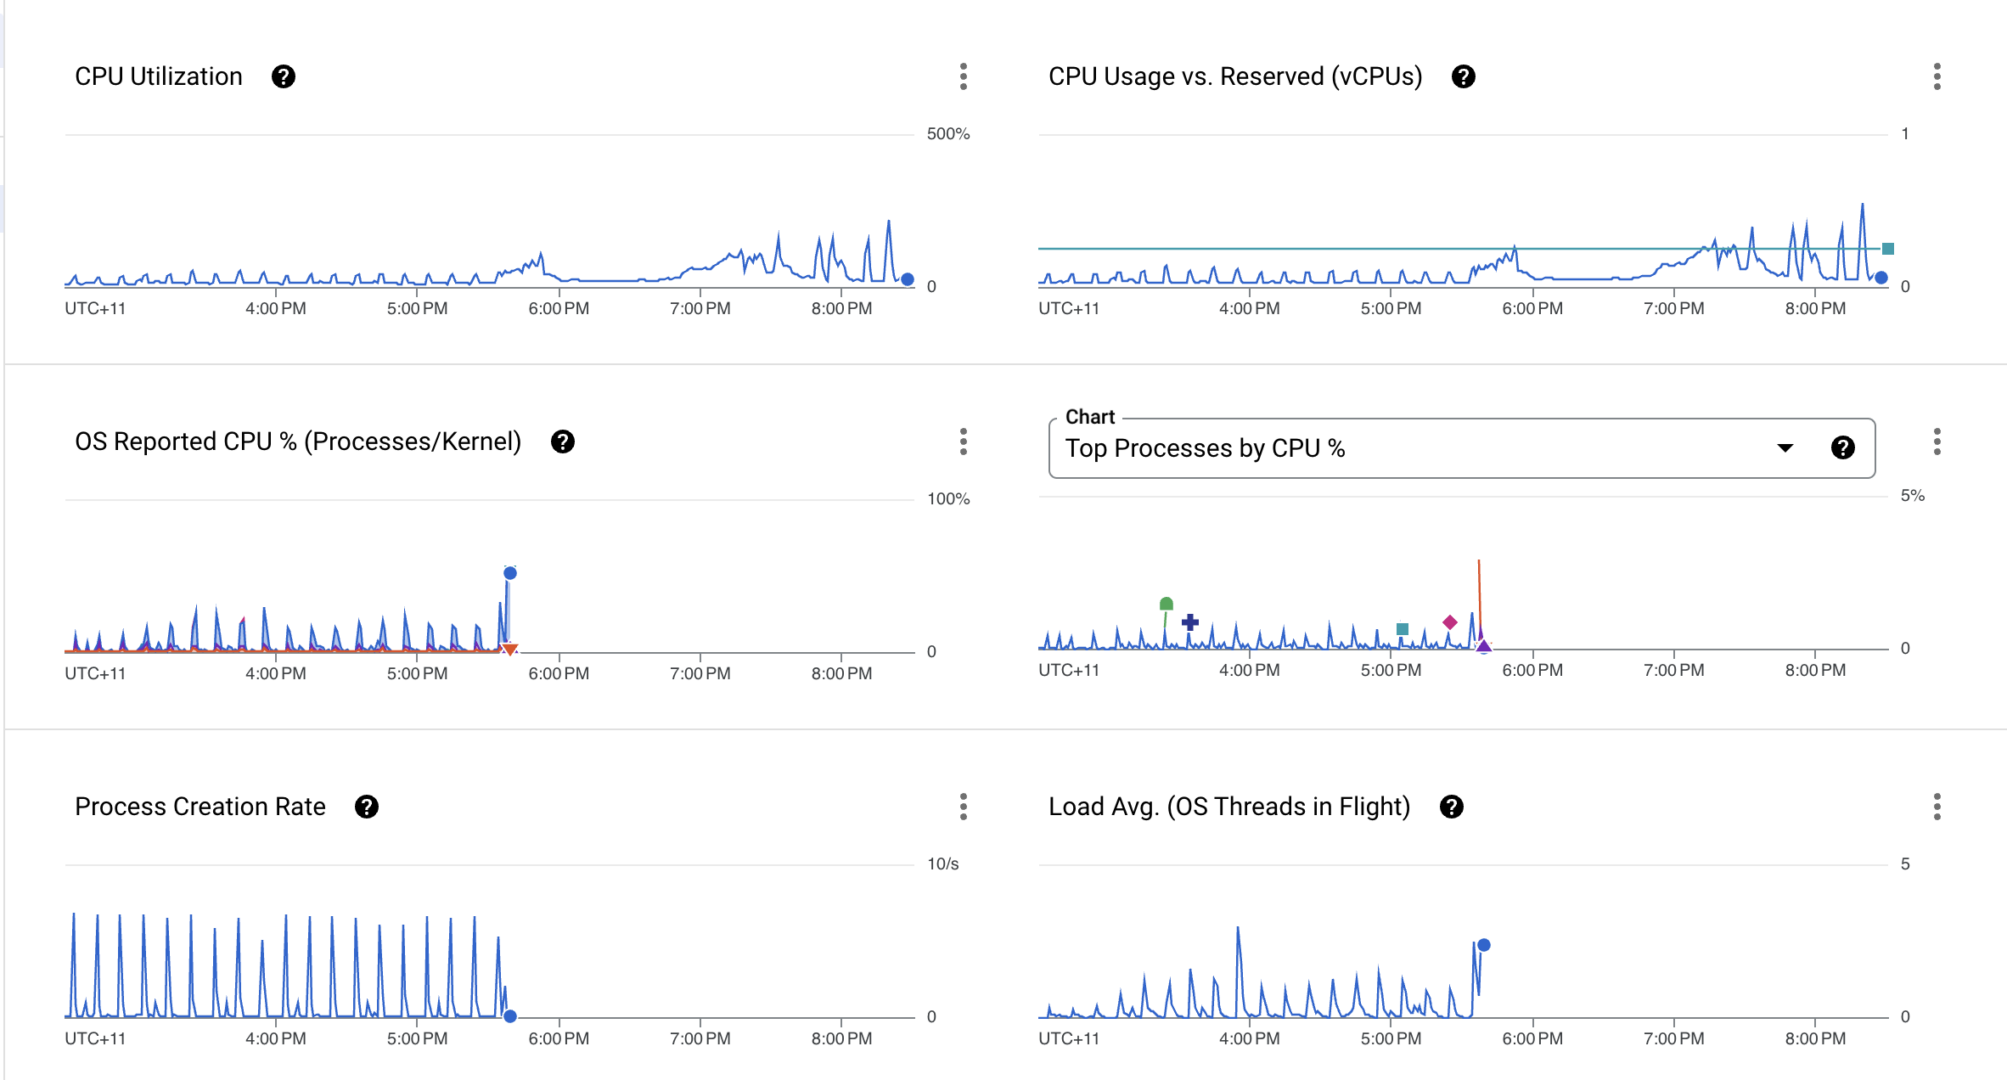Open help icon inside Top Processes chart selector
The width and height of the screenshot is (2007, 1080).
(x=1843, y=448)
